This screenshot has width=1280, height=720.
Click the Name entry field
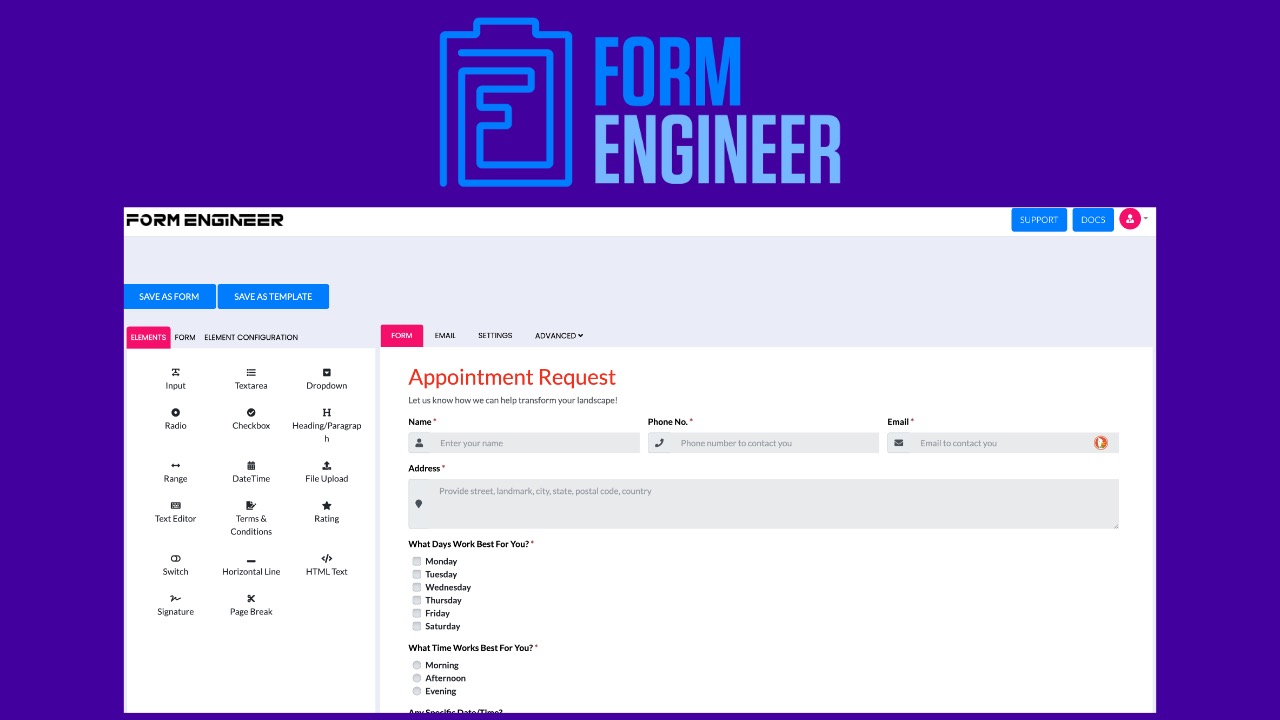coord(530,443)
